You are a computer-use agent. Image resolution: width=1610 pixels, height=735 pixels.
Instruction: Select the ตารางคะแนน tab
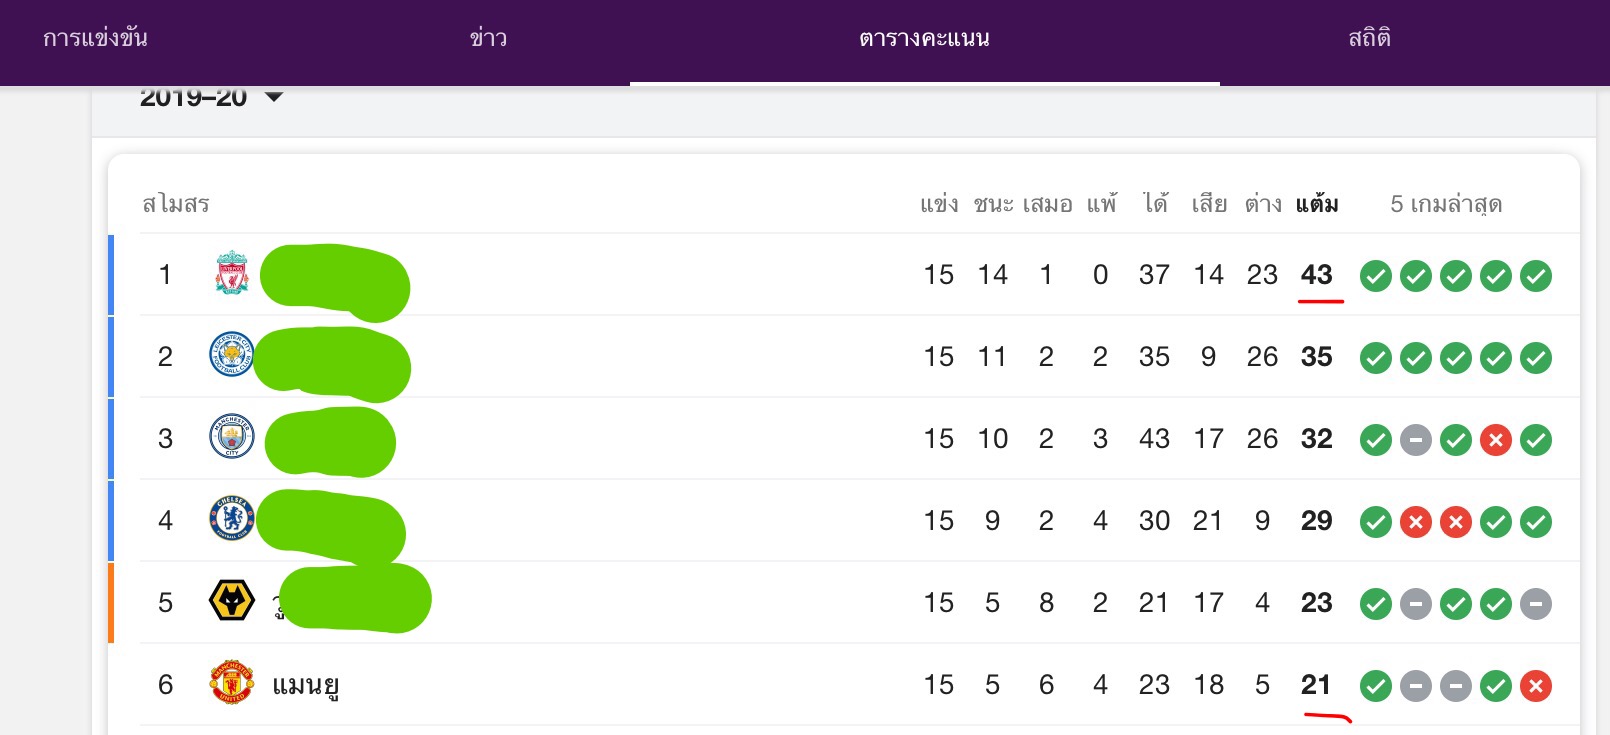pyautogui.click(x=924, y=39)
